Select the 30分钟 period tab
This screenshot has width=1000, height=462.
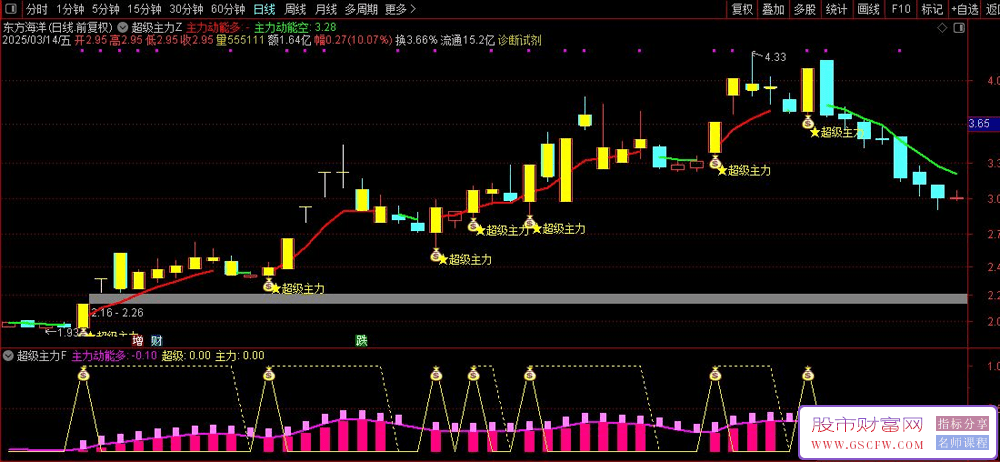coord(186,9)
